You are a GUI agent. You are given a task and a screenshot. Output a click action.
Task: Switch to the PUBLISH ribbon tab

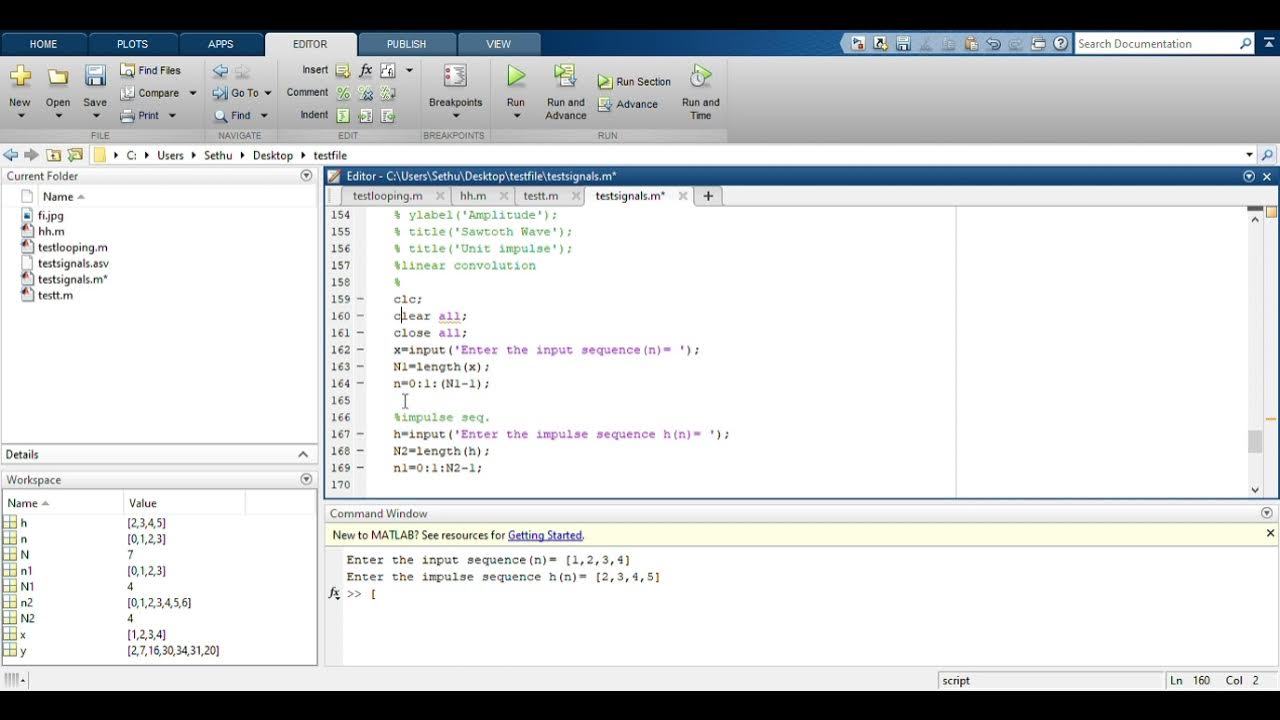pos(406,44)
